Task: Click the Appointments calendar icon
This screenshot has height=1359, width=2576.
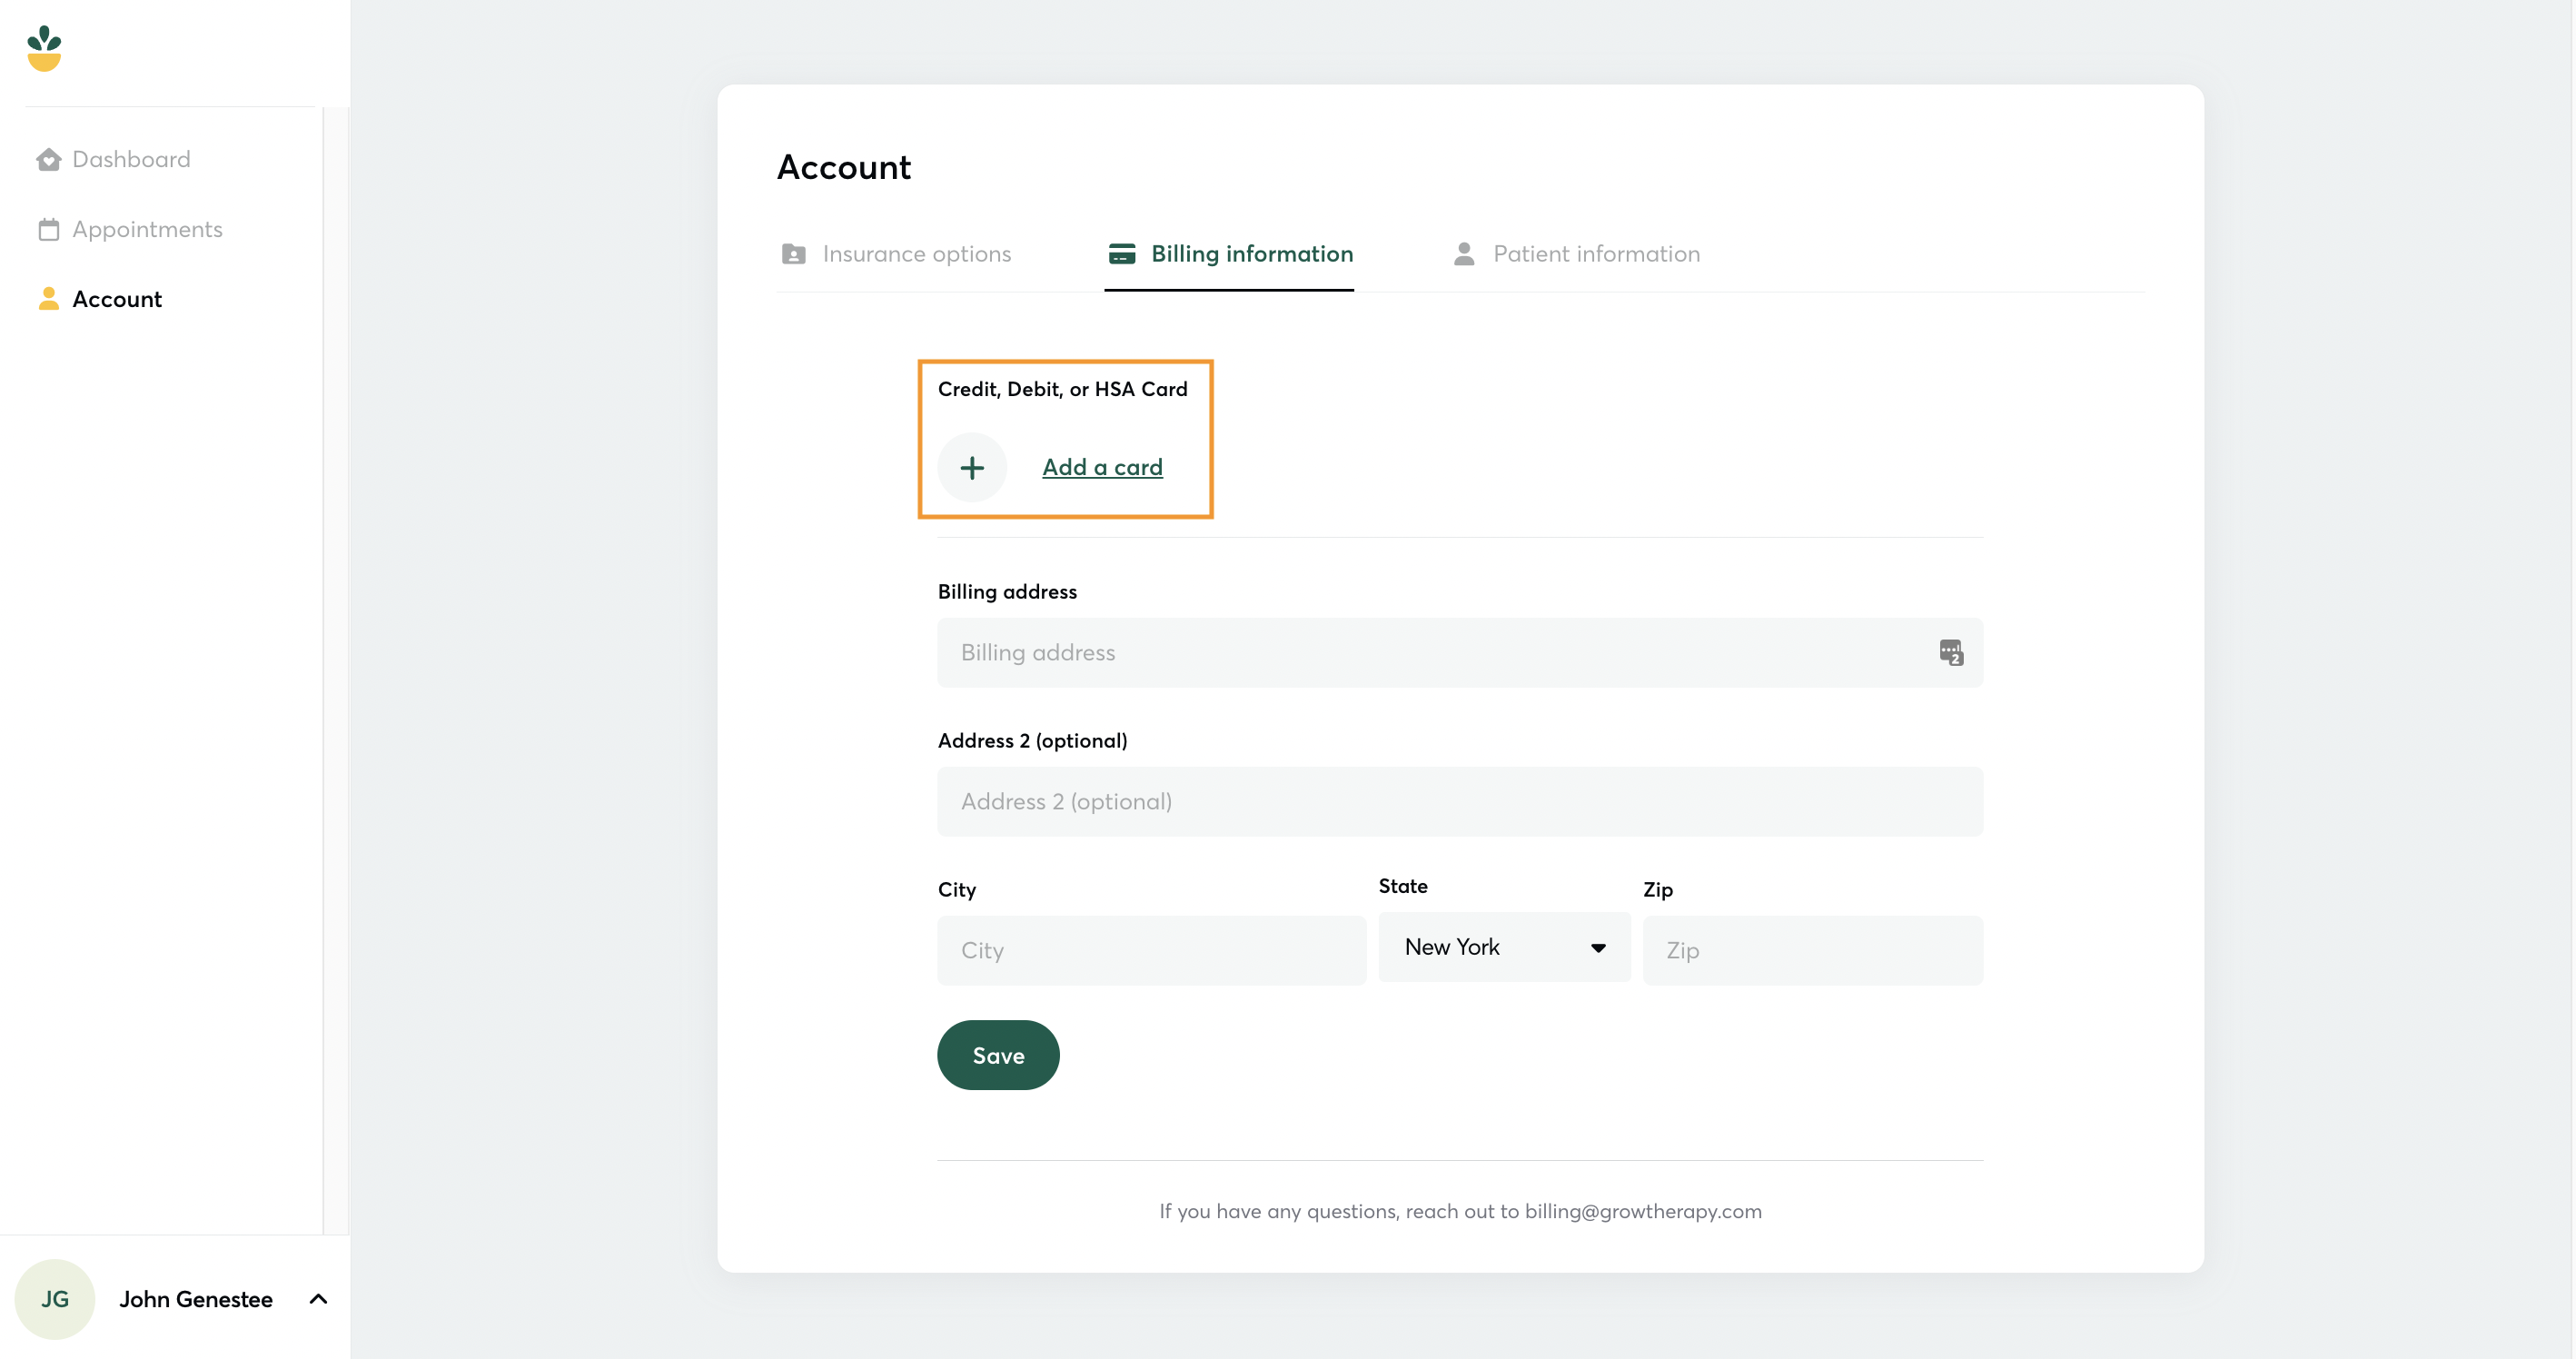Action: tap(48, 230)
